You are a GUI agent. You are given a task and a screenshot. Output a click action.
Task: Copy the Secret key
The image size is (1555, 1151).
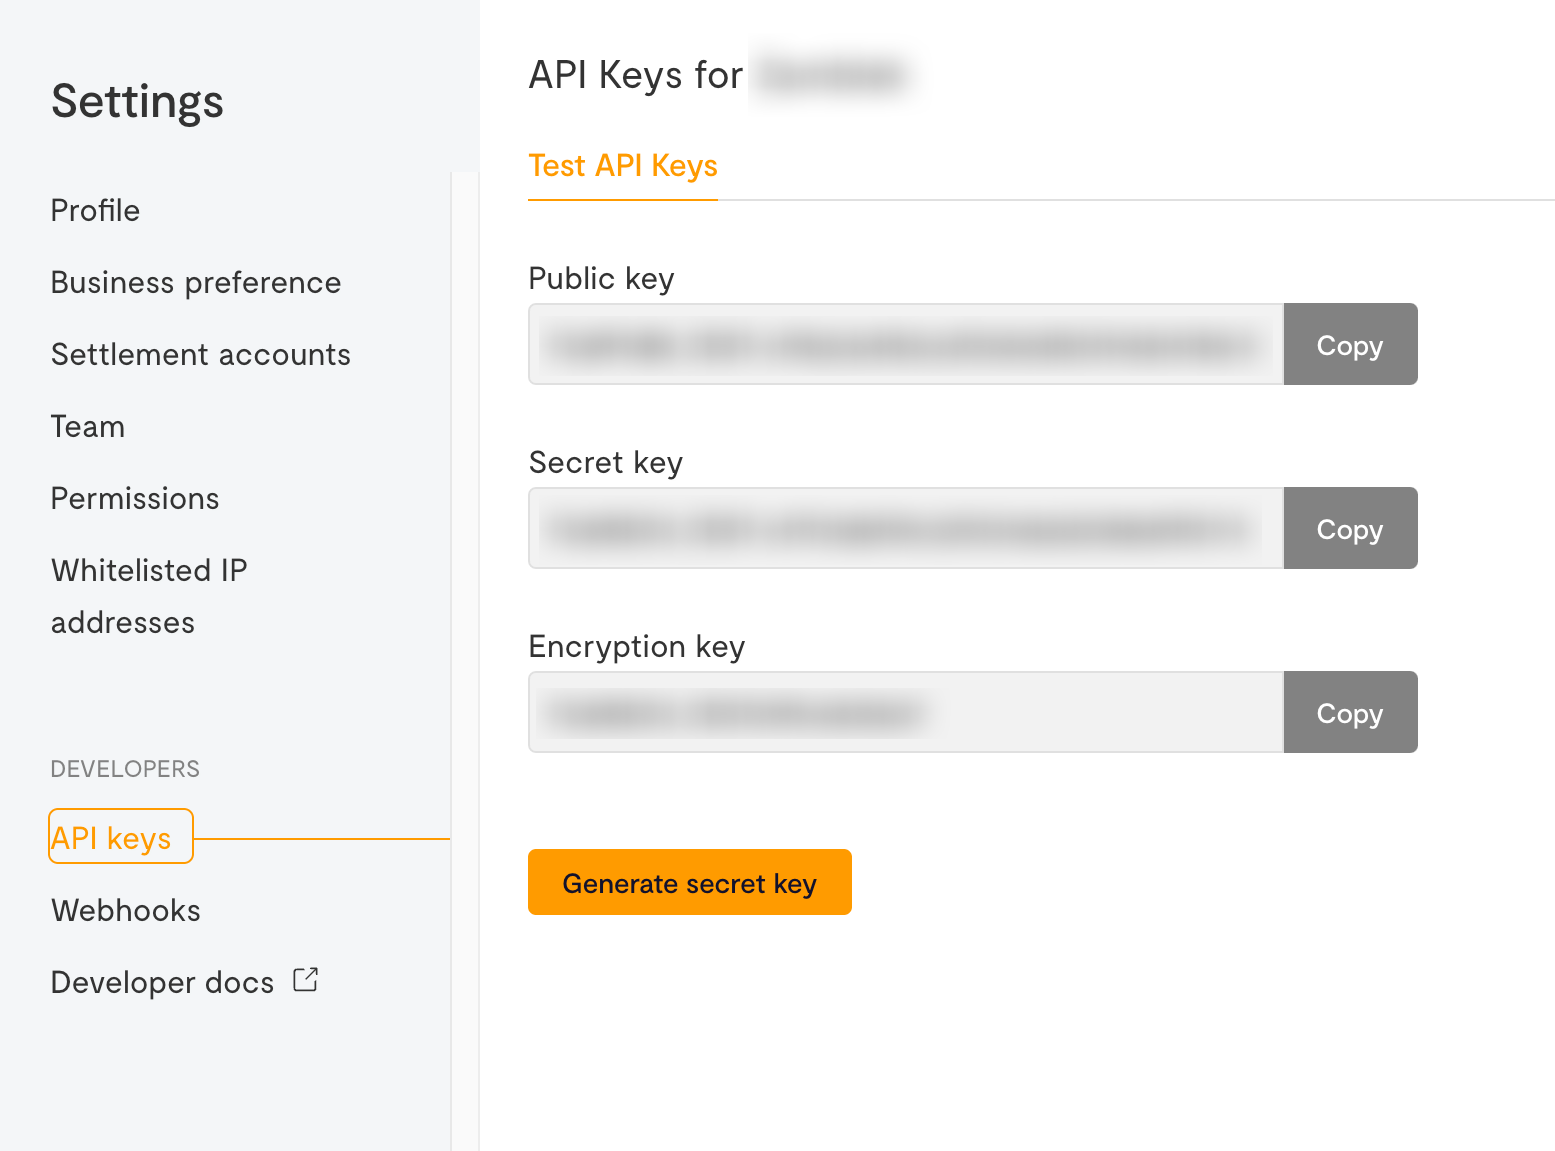1350,529
